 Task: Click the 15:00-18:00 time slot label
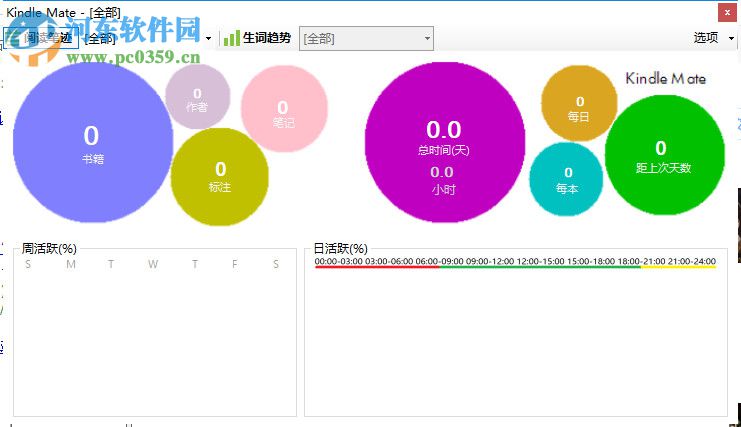pyautogui.click(x=591, y=261)
